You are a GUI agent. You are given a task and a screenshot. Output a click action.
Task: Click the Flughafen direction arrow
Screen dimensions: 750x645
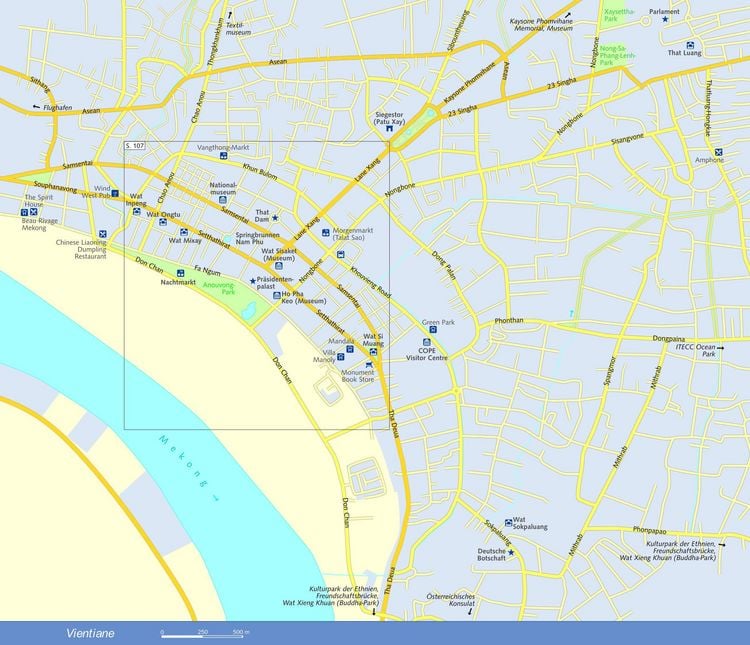tap(36, 107)
